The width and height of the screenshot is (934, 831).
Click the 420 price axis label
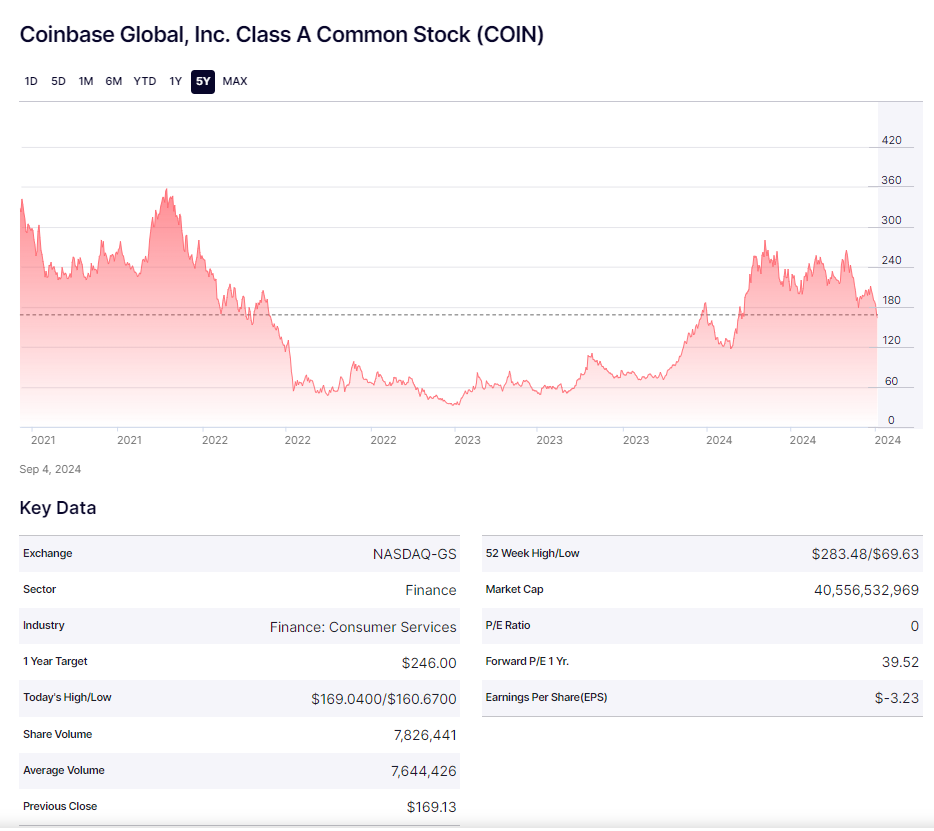click(x=891, y=140)
